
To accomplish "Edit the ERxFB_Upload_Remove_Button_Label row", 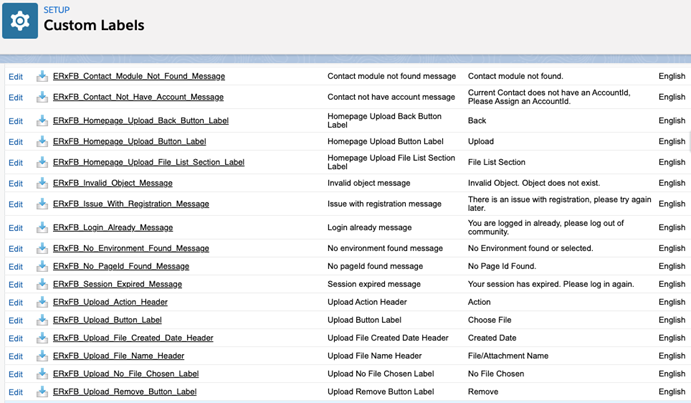I will [15, 392].
